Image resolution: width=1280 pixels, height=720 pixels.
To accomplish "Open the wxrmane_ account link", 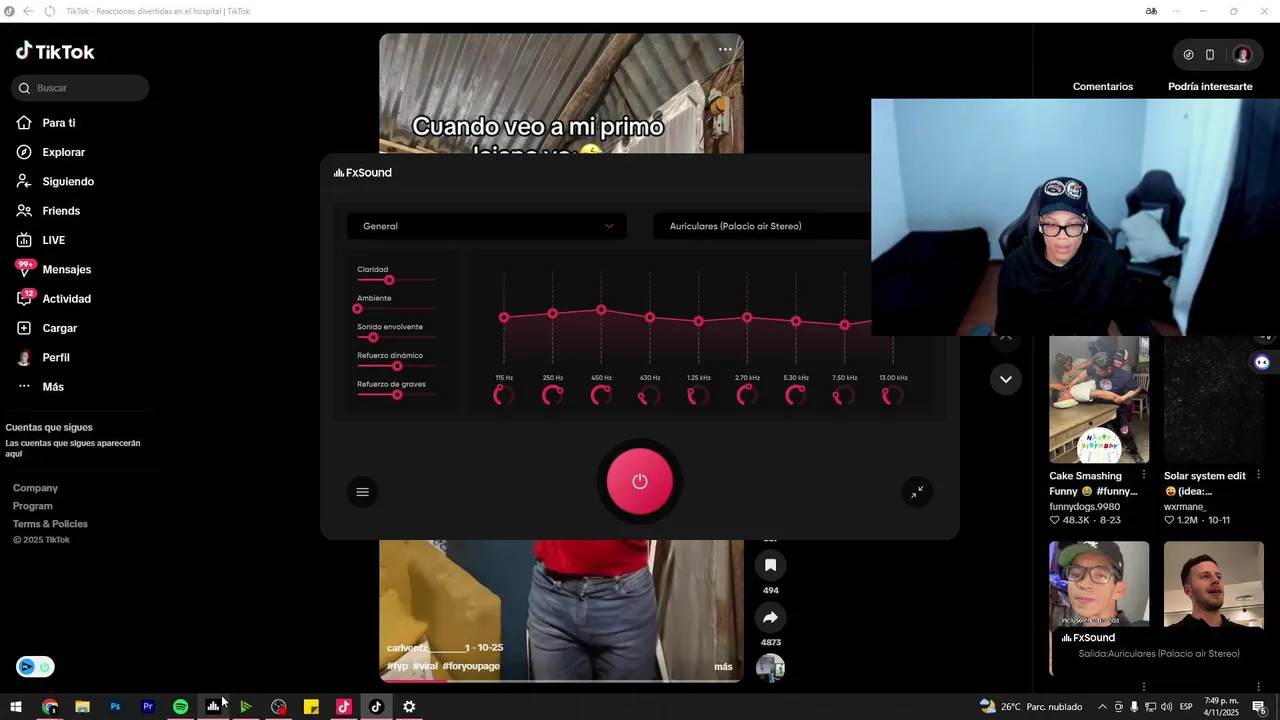I will click(x=1185, y=507).
